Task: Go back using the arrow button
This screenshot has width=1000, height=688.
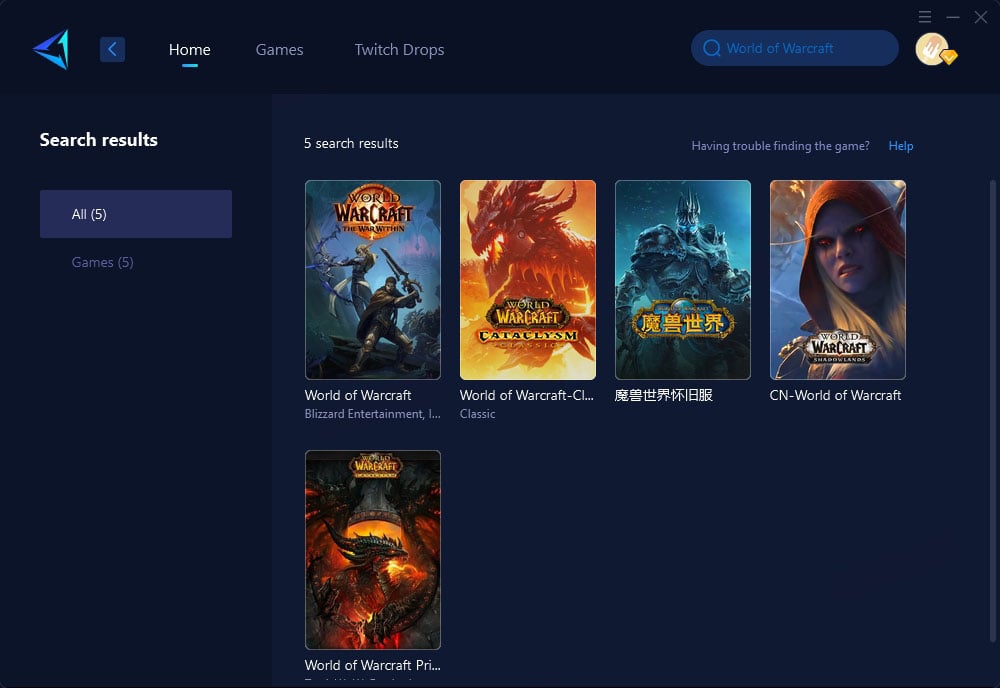Action: coord(112,49)
